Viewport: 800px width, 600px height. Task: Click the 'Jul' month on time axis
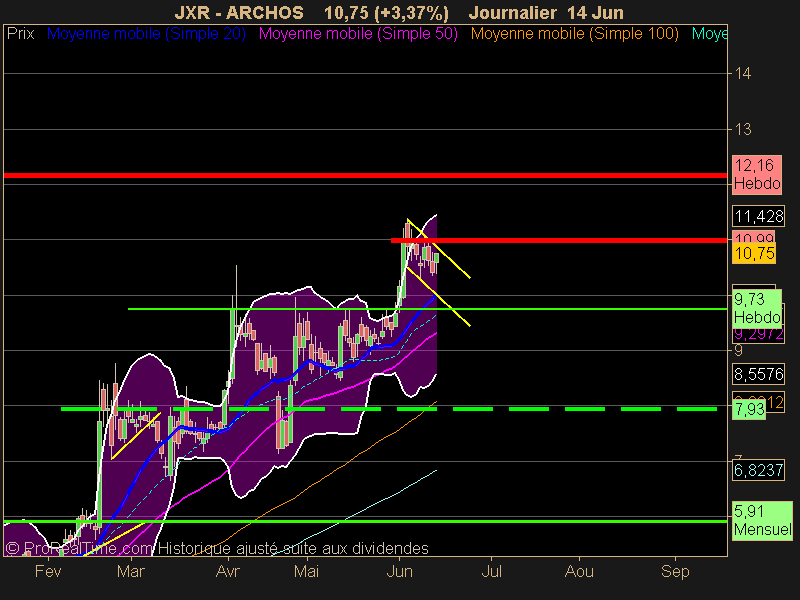click(491, 571)
